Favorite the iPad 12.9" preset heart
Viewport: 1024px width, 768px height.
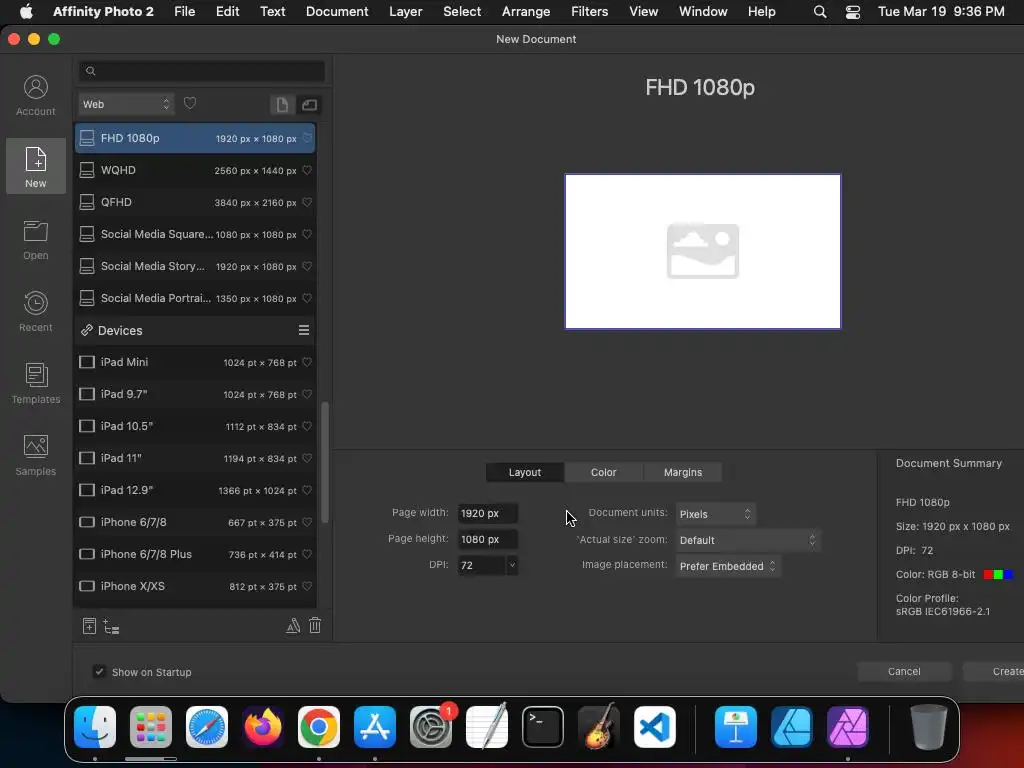(307, 490)
